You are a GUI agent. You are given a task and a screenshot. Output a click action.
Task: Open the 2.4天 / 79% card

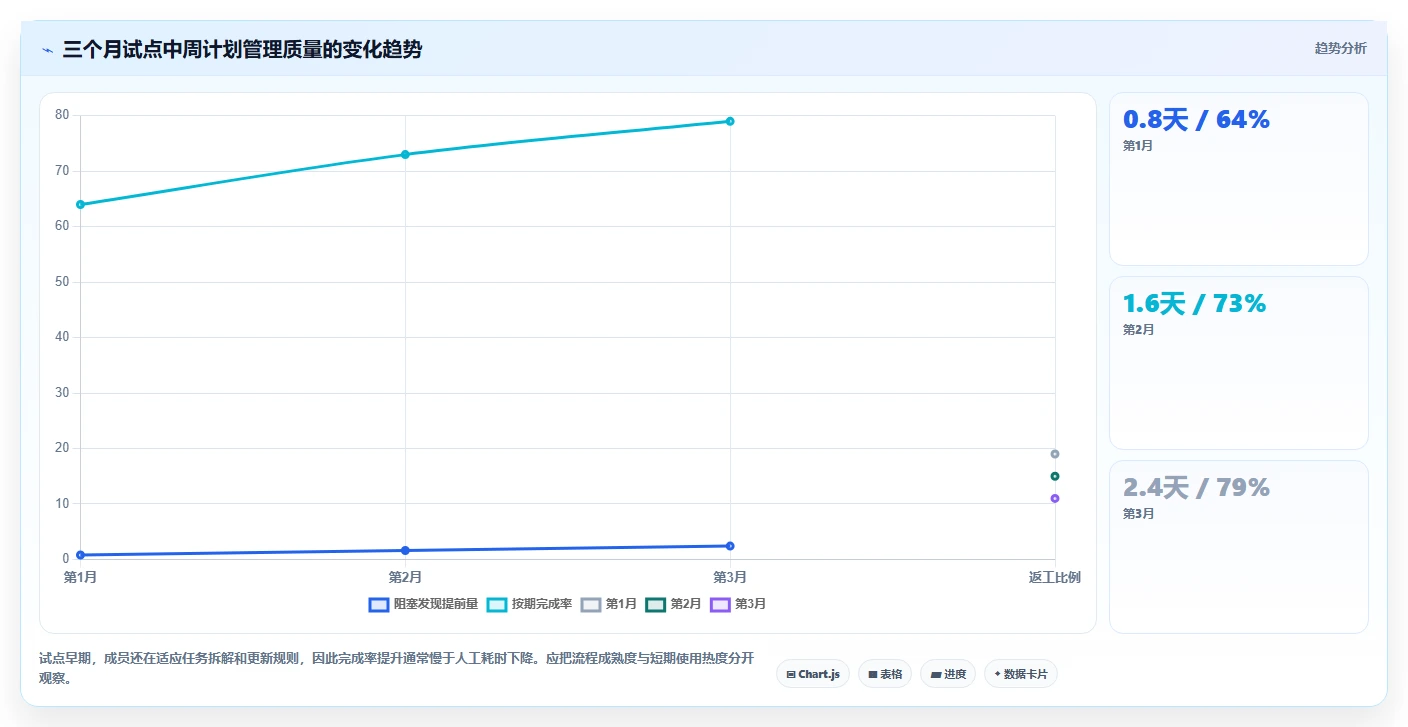tap(1238, 547)
